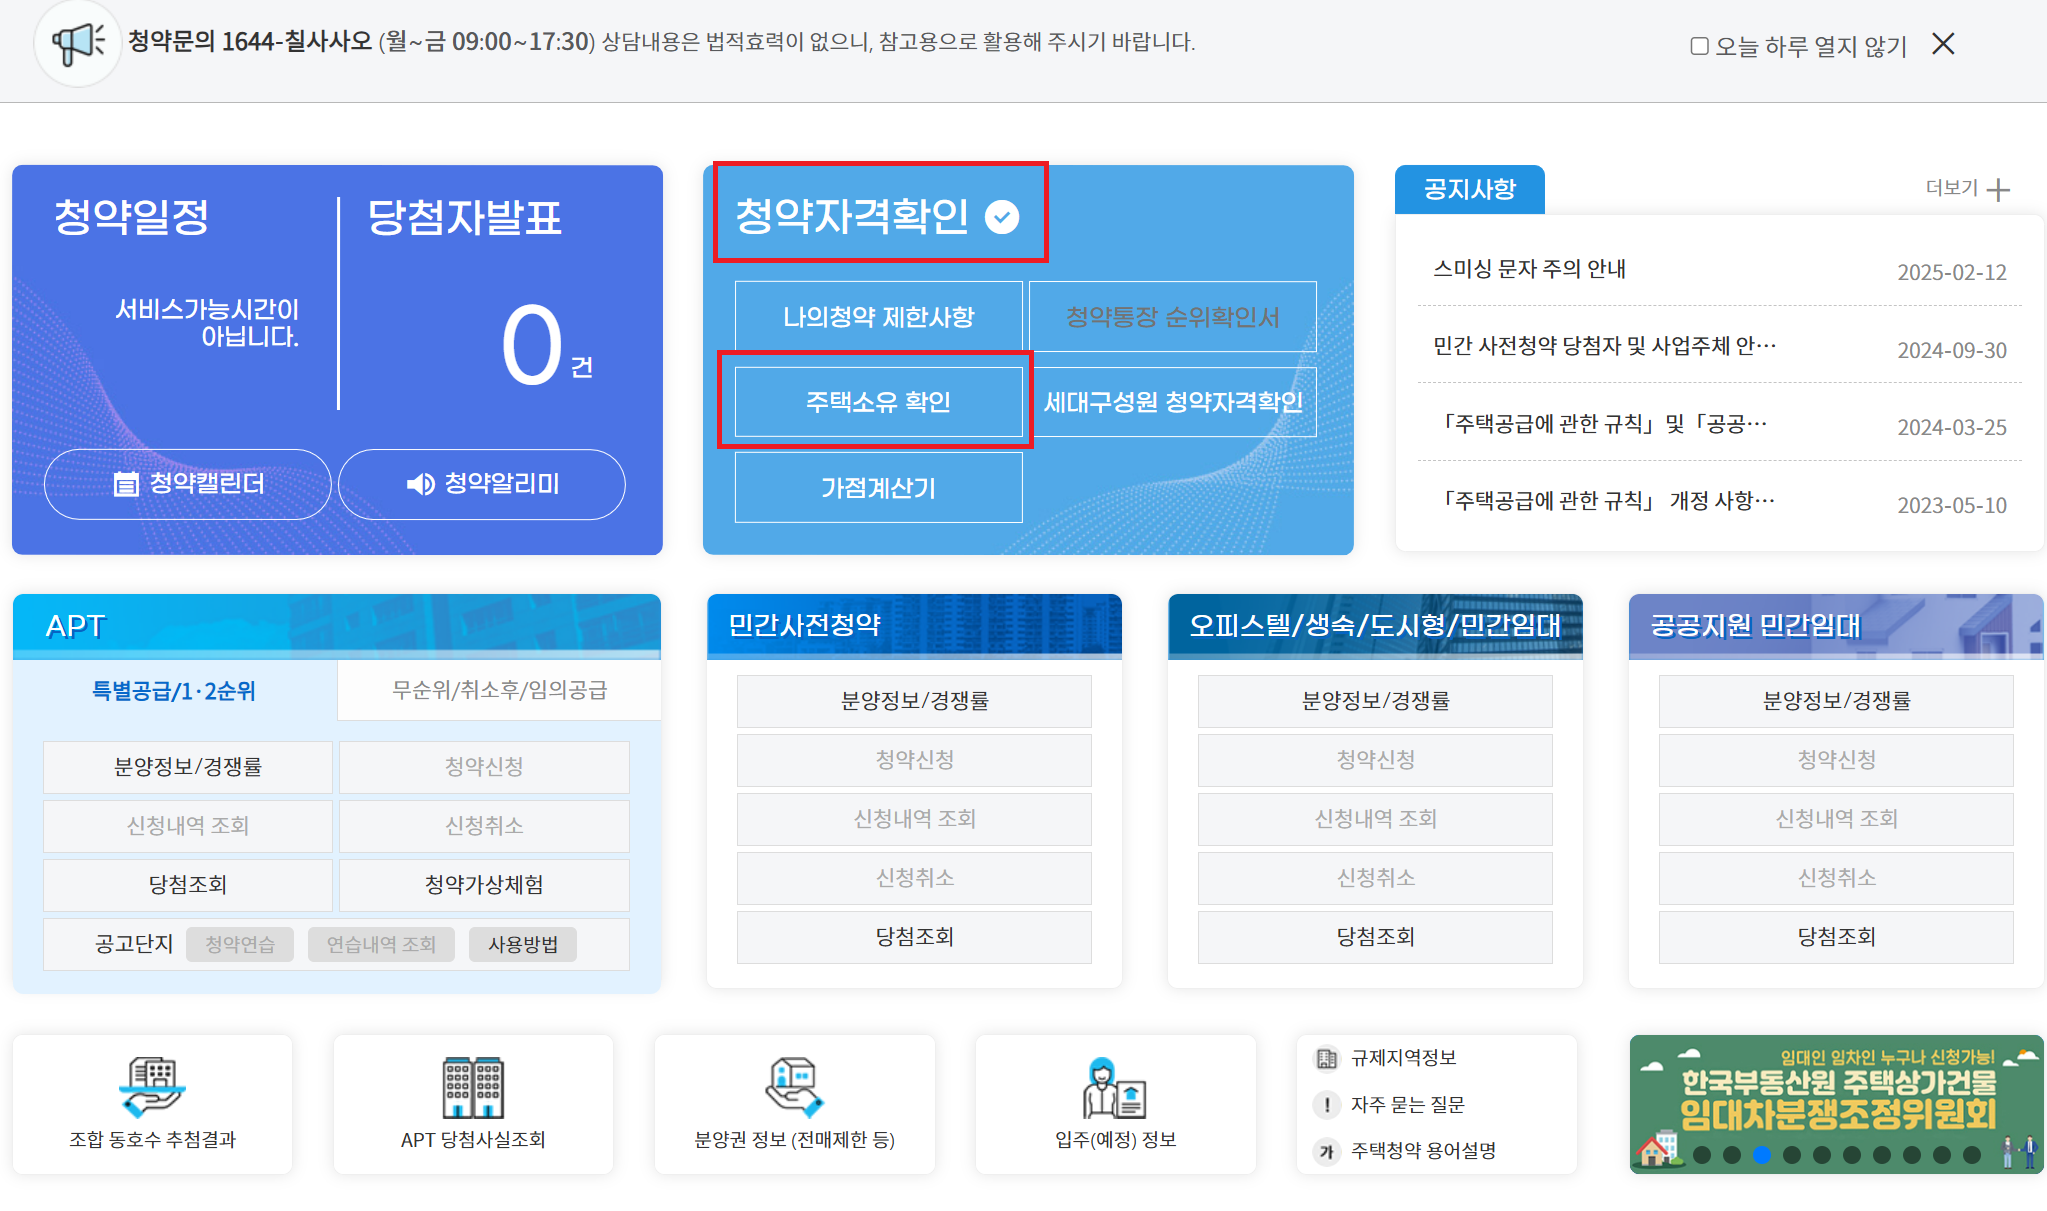Open 자주 묻는 질문 exclamation icon
Viewport: 2047px width, 1211px height.
coord(1327,1104)
